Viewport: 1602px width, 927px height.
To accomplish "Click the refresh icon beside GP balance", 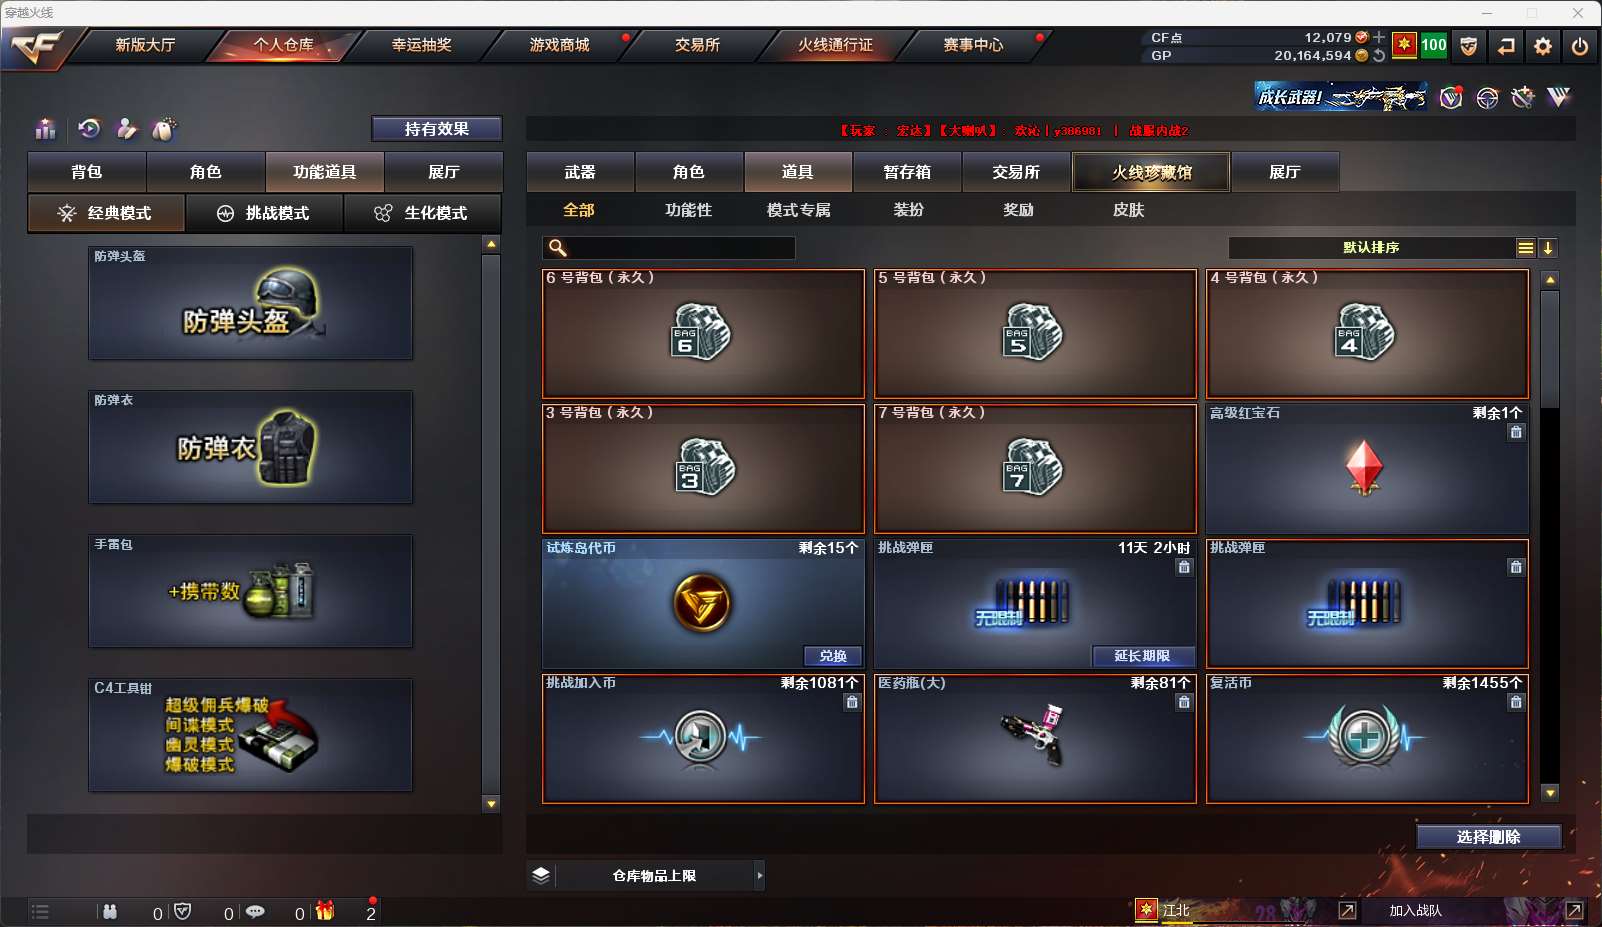I will (1379, 56).
